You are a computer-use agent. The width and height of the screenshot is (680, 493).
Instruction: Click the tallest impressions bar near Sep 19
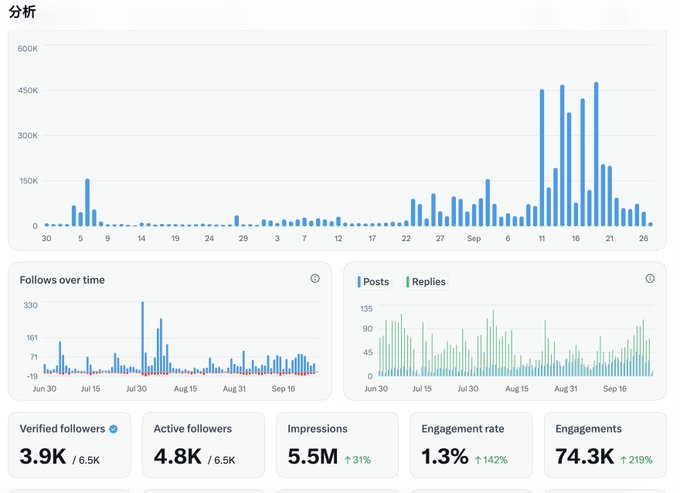click(x=596, y=154)
